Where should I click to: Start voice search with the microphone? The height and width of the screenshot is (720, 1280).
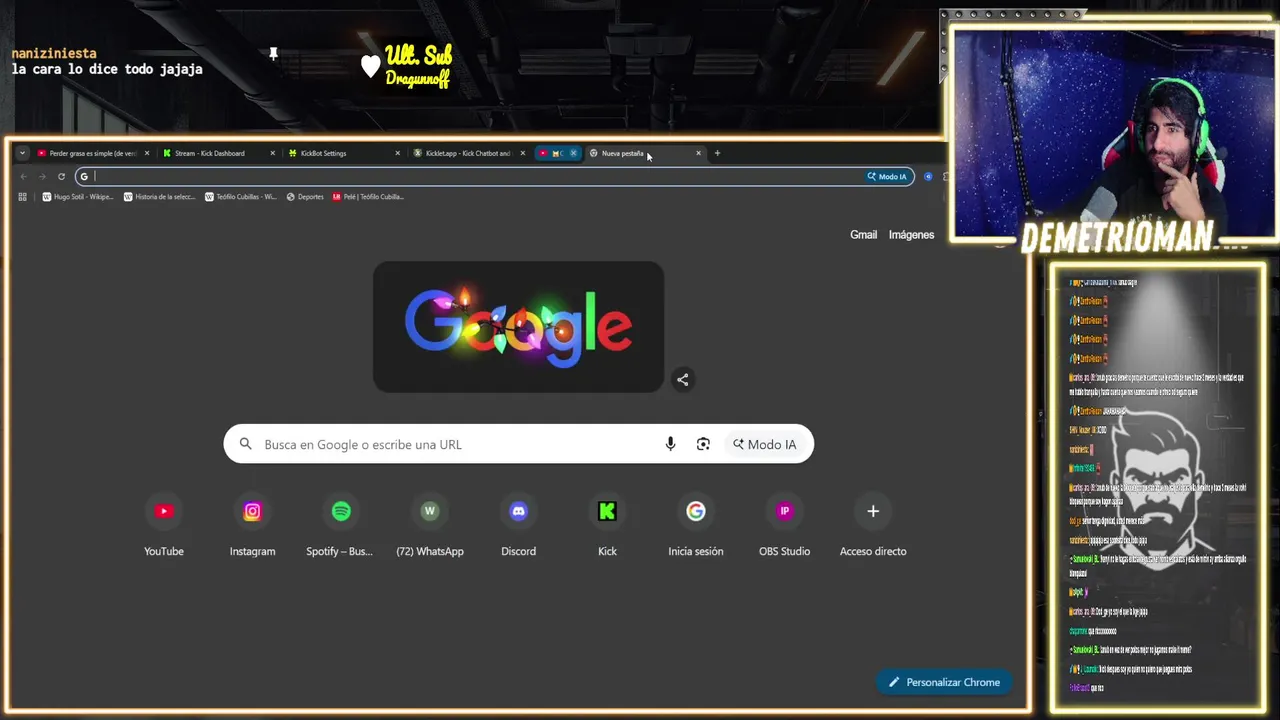670,444
